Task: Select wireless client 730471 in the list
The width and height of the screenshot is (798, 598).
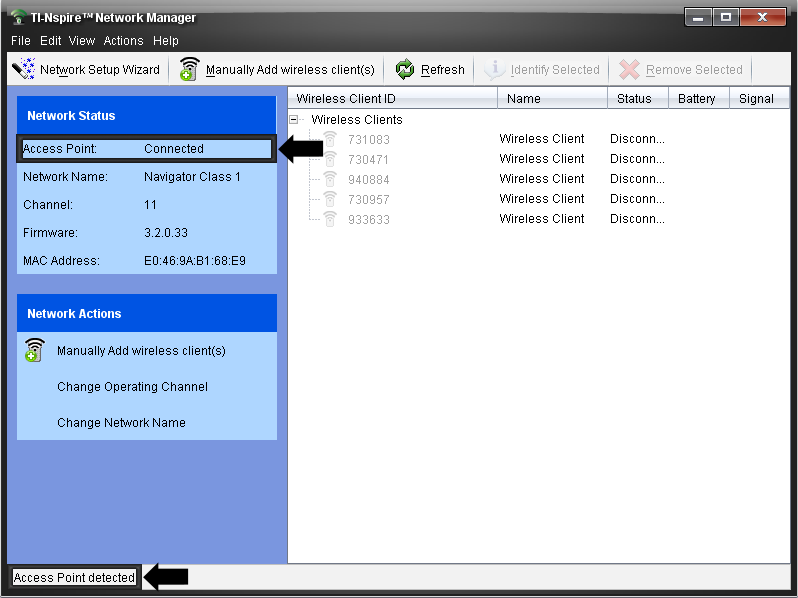Action: [x=368, y=160]
